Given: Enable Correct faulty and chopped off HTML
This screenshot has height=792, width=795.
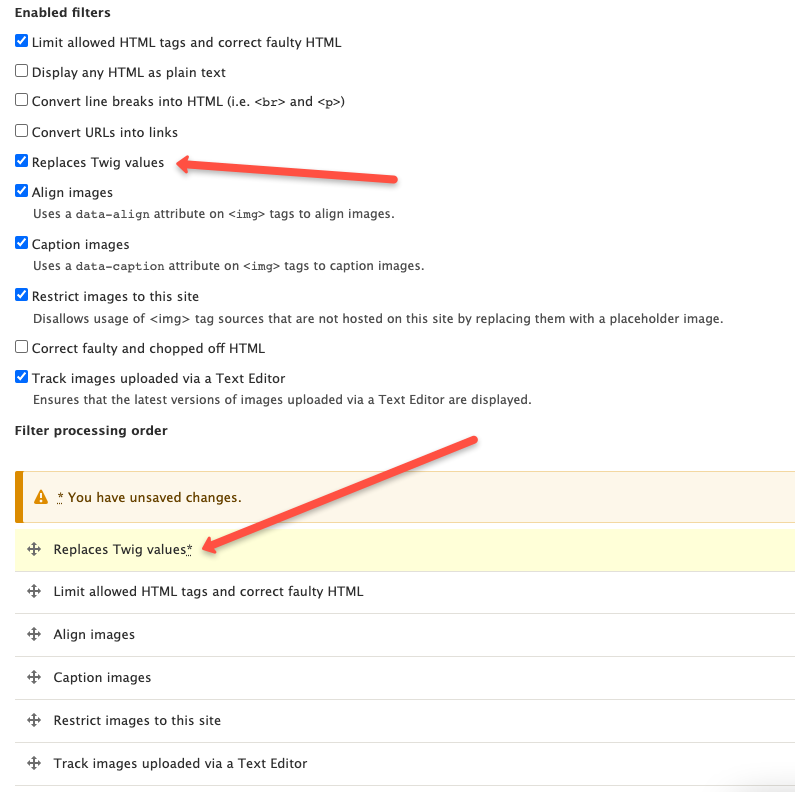Looking at the screenshot, I should point(21,347).
